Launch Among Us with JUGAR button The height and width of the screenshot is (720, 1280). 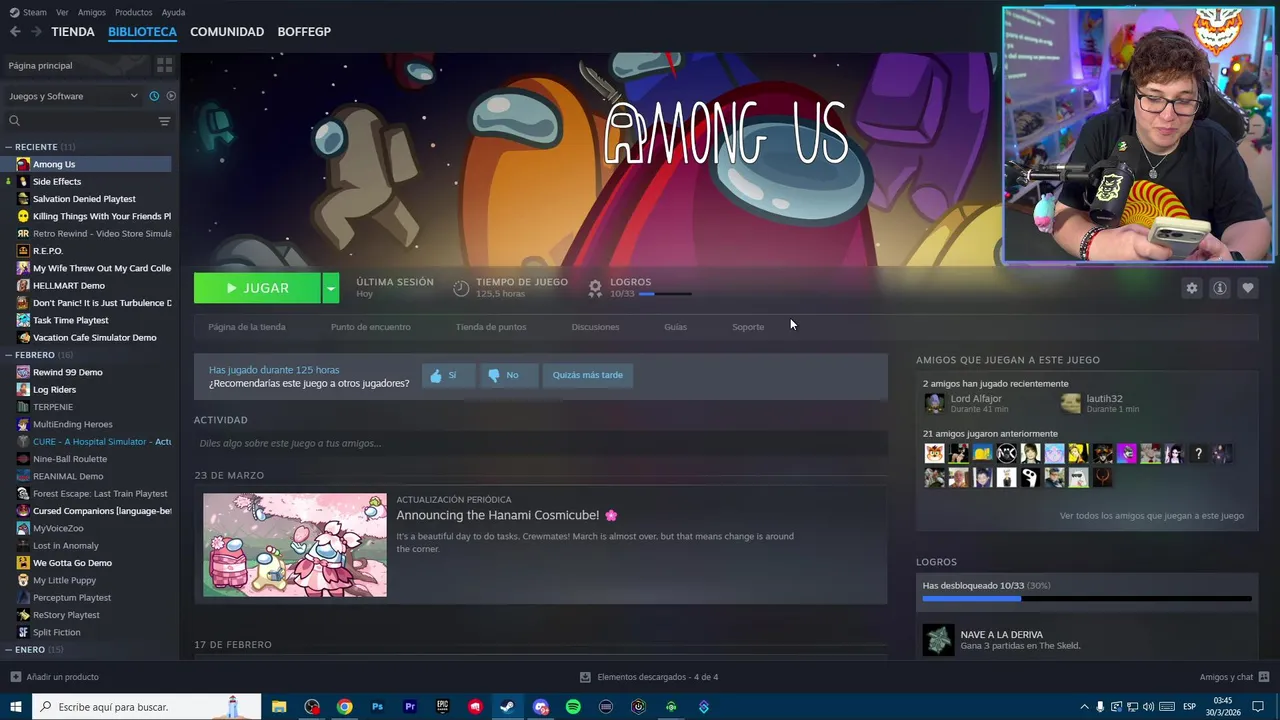pyautogui.click(x=257, y=288)
